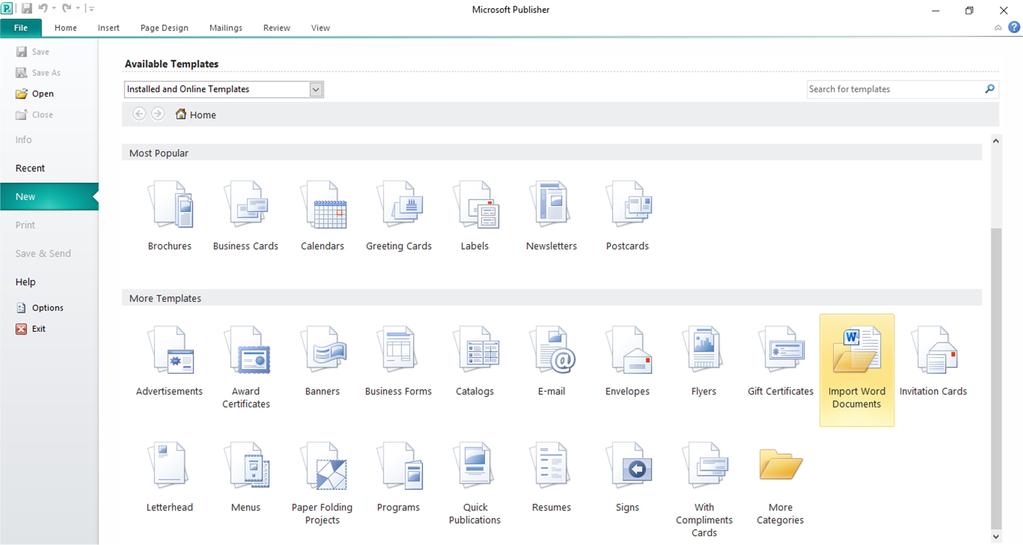The height and width of the screenshot is (545, 1023).
Task: Browse the Business Forms templates
Action: pyautogui.click(x=399, y=362)
